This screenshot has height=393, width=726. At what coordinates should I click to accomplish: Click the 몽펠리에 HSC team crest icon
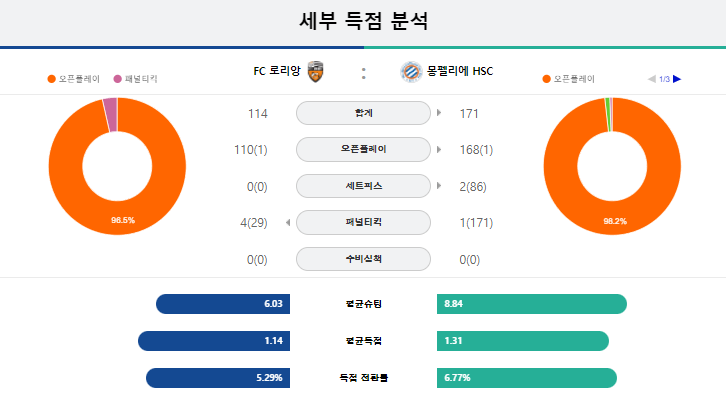pos(411,72)
